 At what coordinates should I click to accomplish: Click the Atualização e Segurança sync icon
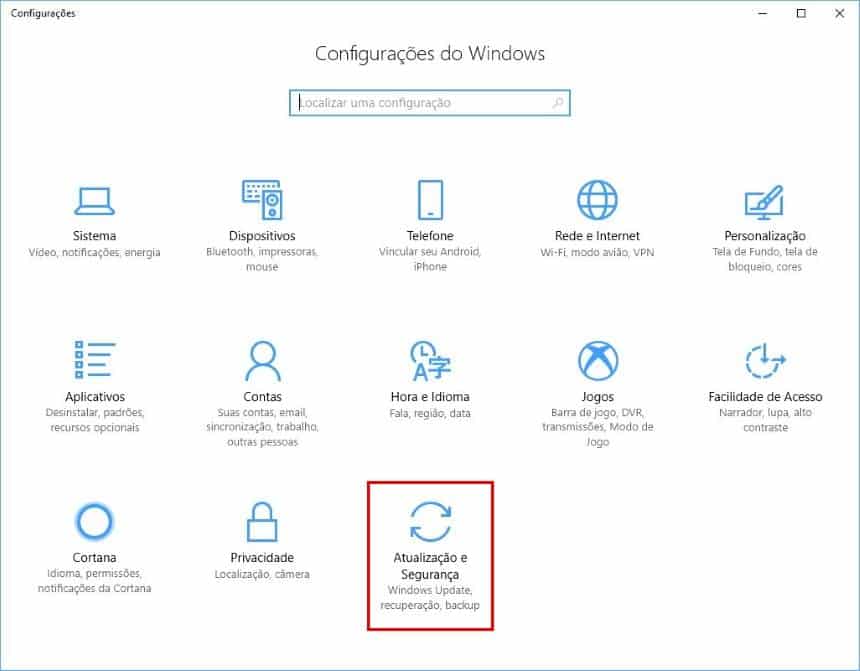[430, 521]
